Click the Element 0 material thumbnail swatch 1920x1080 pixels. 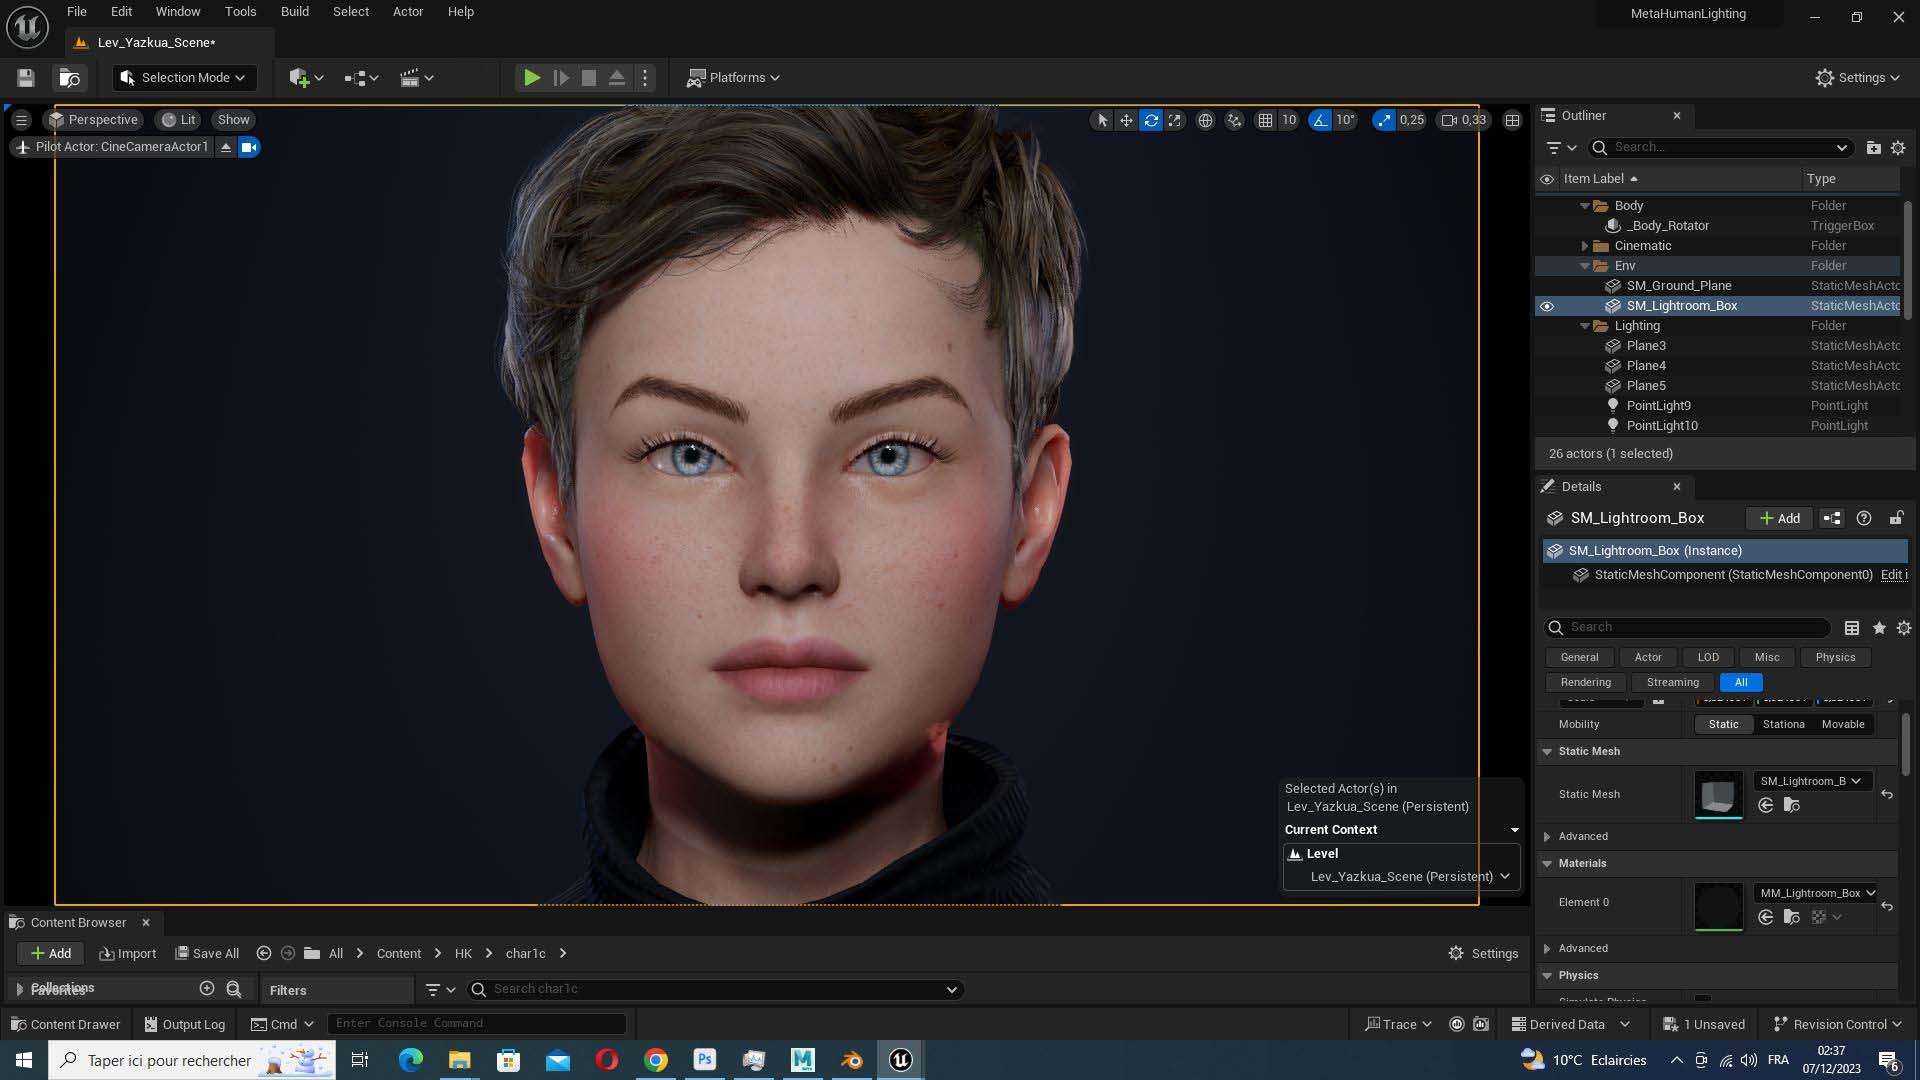pyautogui.click(x=1718, y=905)
